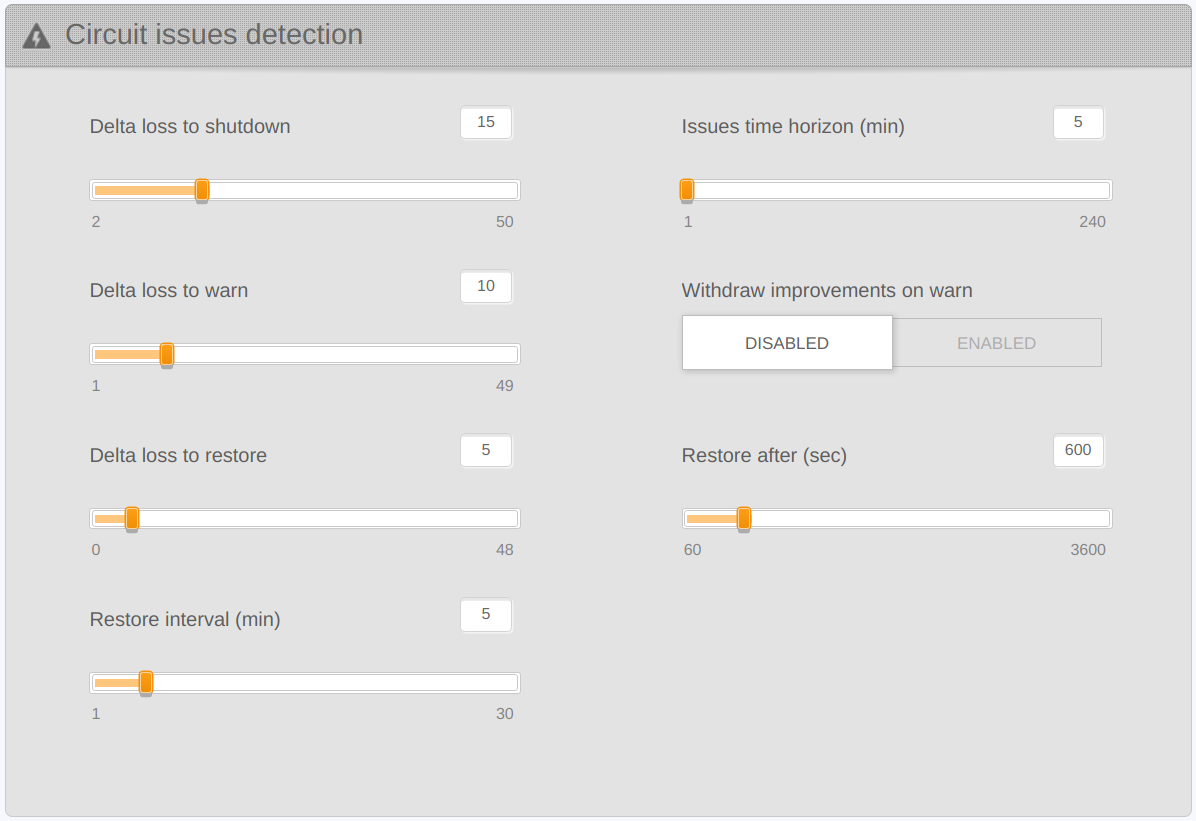Focus the Delta loss to restore value field
The width and height of the screenshot is (1196, 821).
[486, 450]
